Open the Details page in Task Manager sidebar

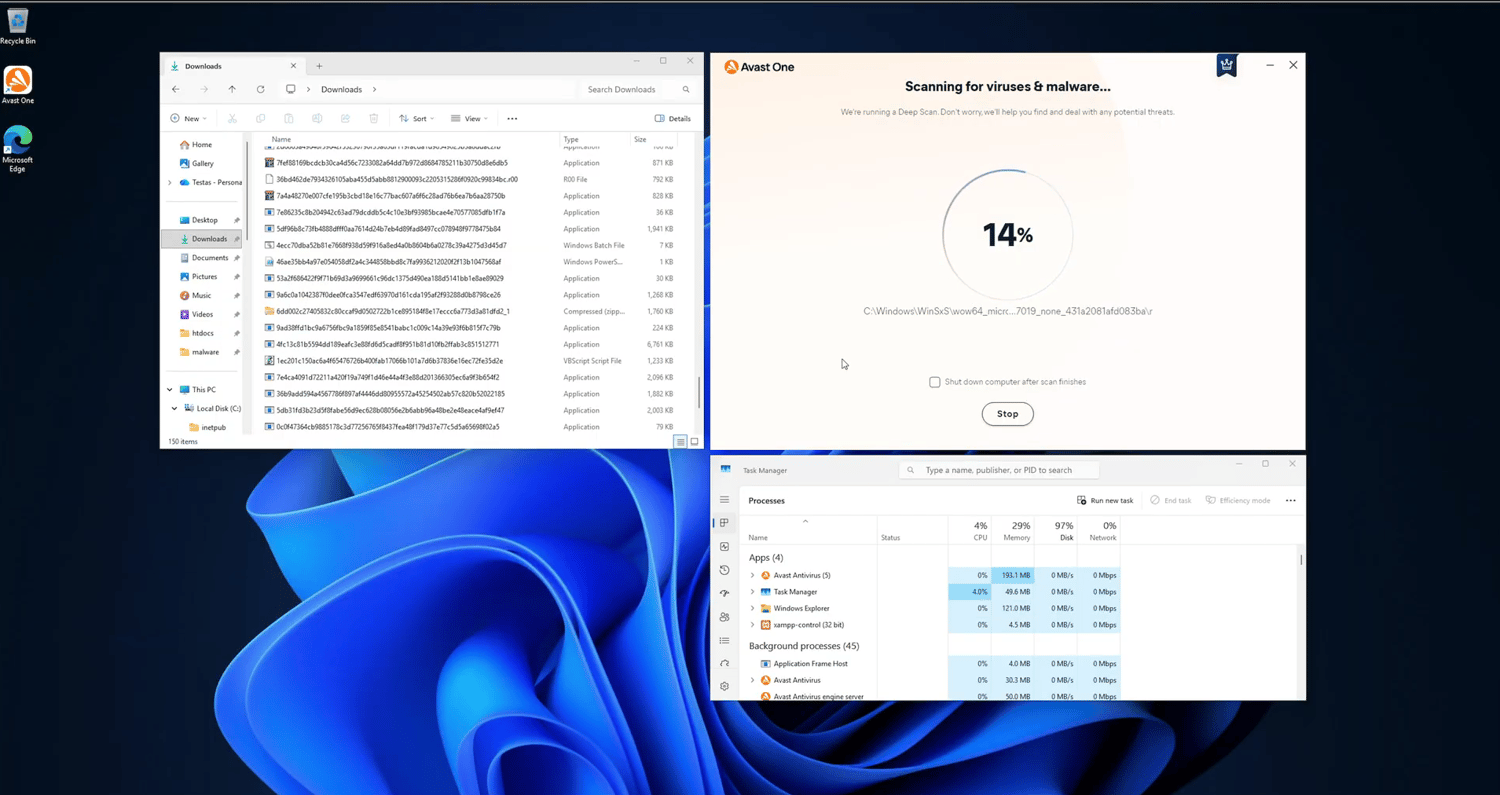[725, 640]
